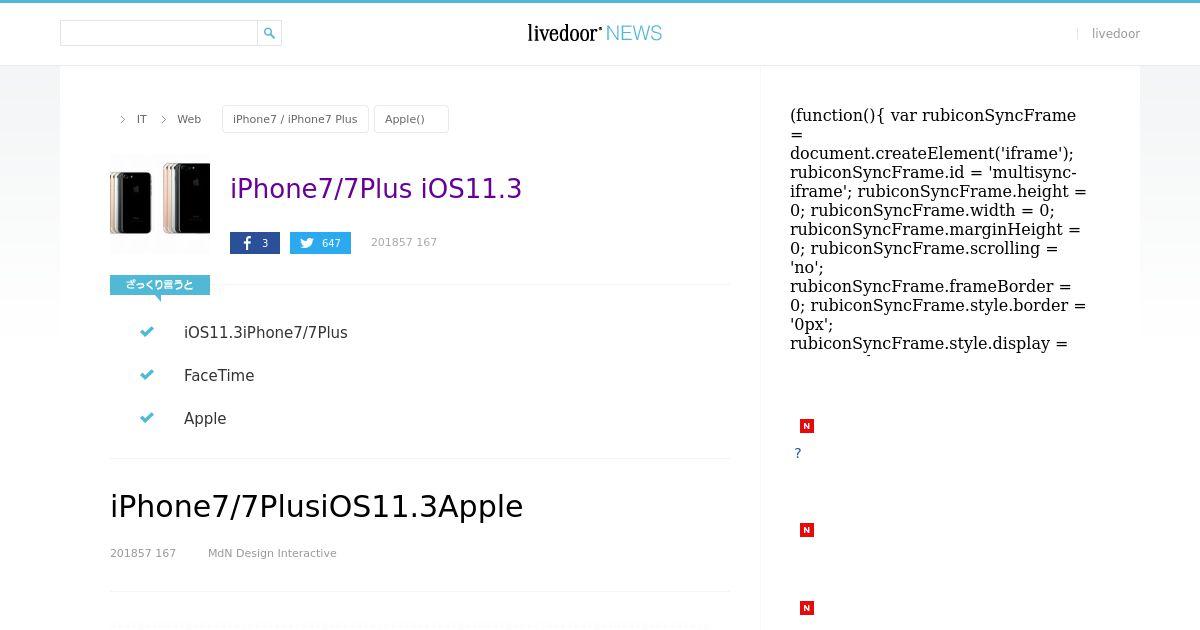Select the Apple summary text

tap(205, 419)
